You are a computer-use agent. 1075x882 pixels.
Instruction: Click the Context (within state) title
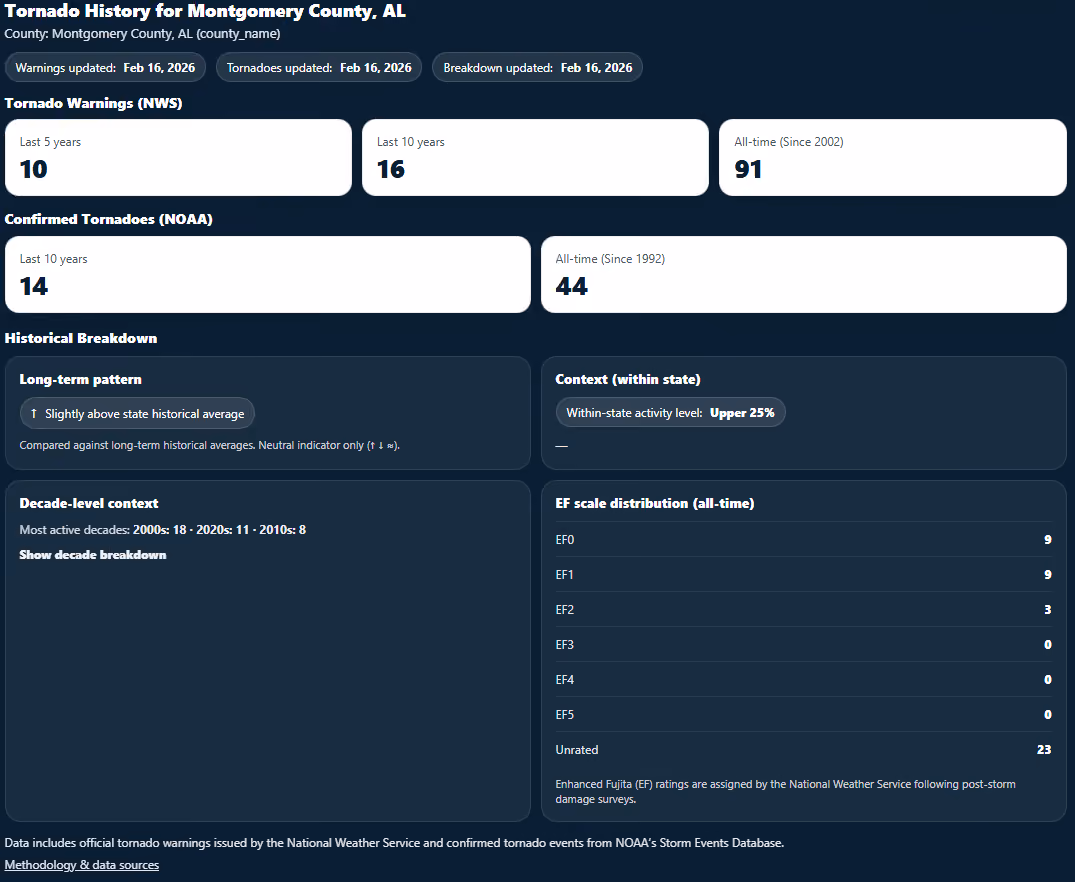tap(628, 379)
